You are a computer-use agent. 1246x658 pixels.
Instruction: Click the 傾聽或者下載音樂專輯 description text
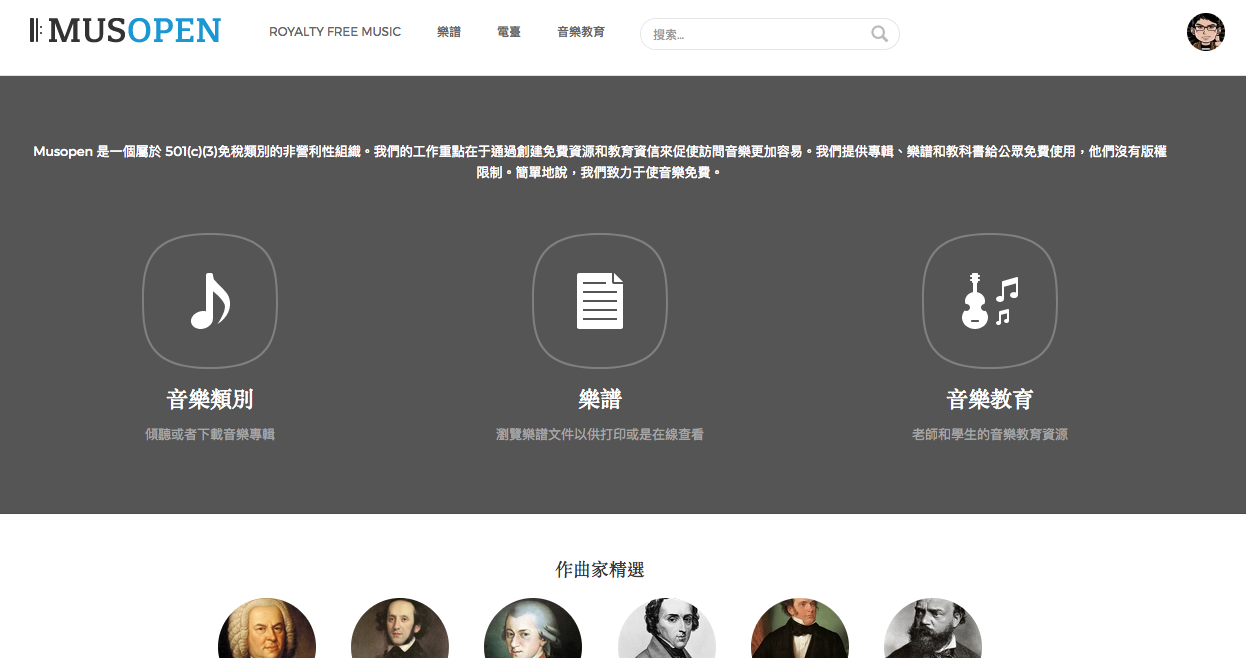coord(210,435)
